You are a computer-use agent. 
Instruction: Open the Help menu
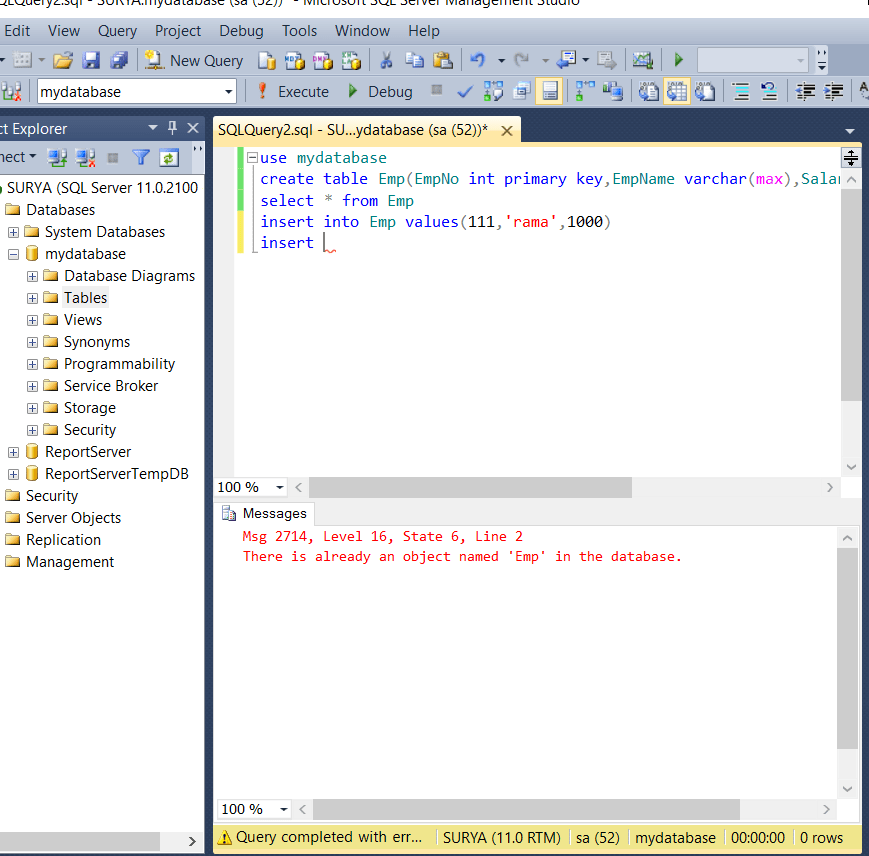[x=424, y=31]
